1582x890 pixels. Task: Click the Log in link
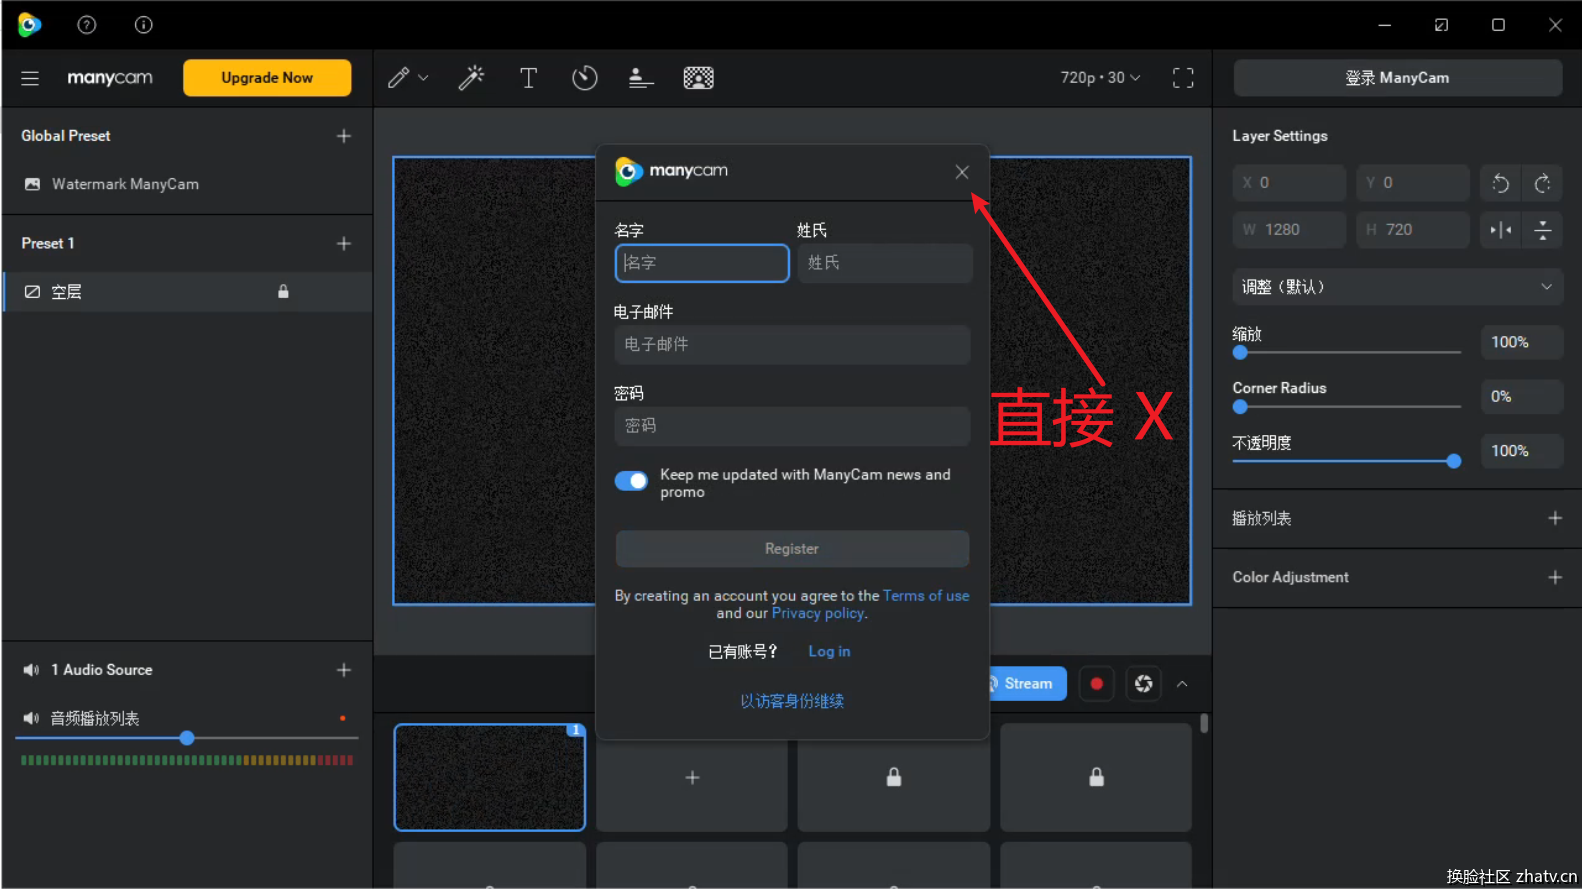[829, 652]
